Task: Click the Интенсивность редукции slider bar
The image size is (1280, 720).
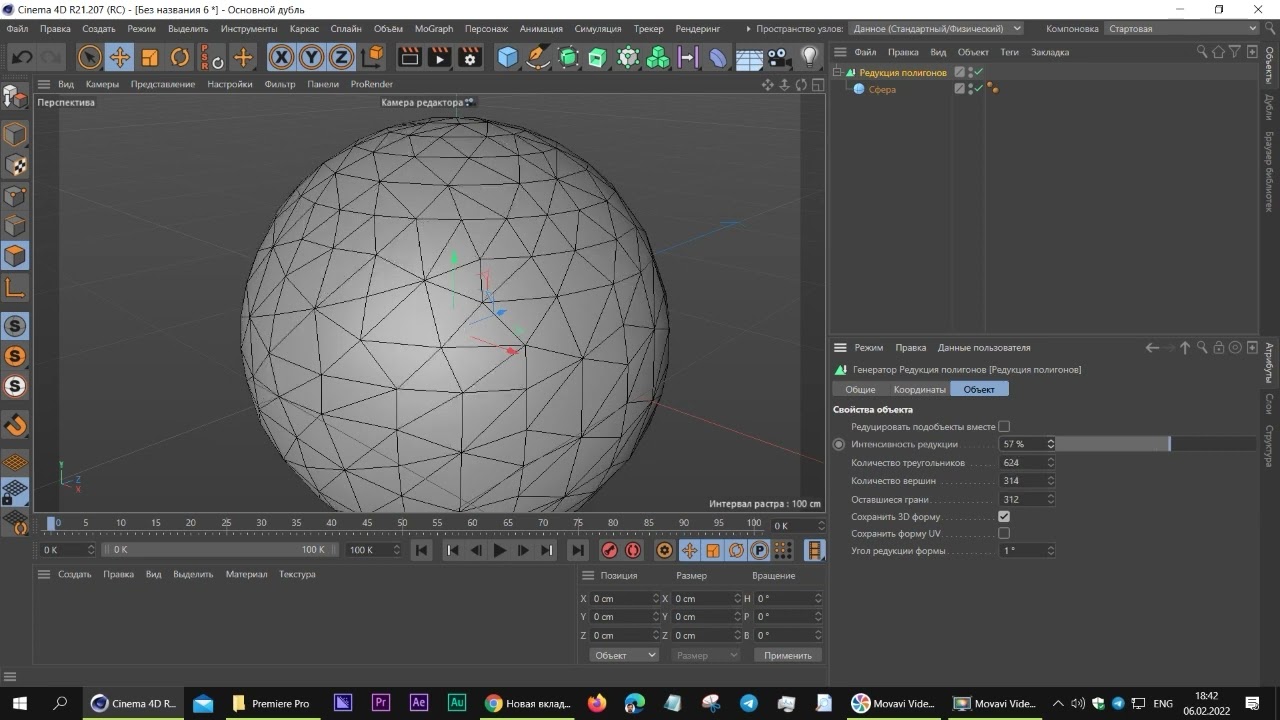Action: tap(1156, 444)
